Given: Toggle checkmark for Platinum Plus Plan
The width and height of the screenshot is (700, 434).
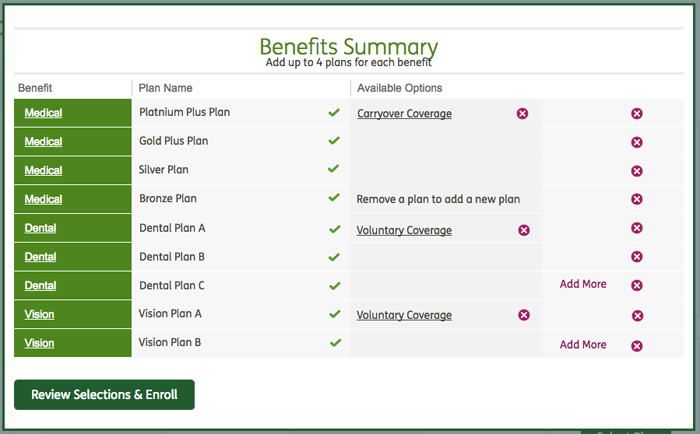Looking at the screenshot, I should tap(334, 113).
